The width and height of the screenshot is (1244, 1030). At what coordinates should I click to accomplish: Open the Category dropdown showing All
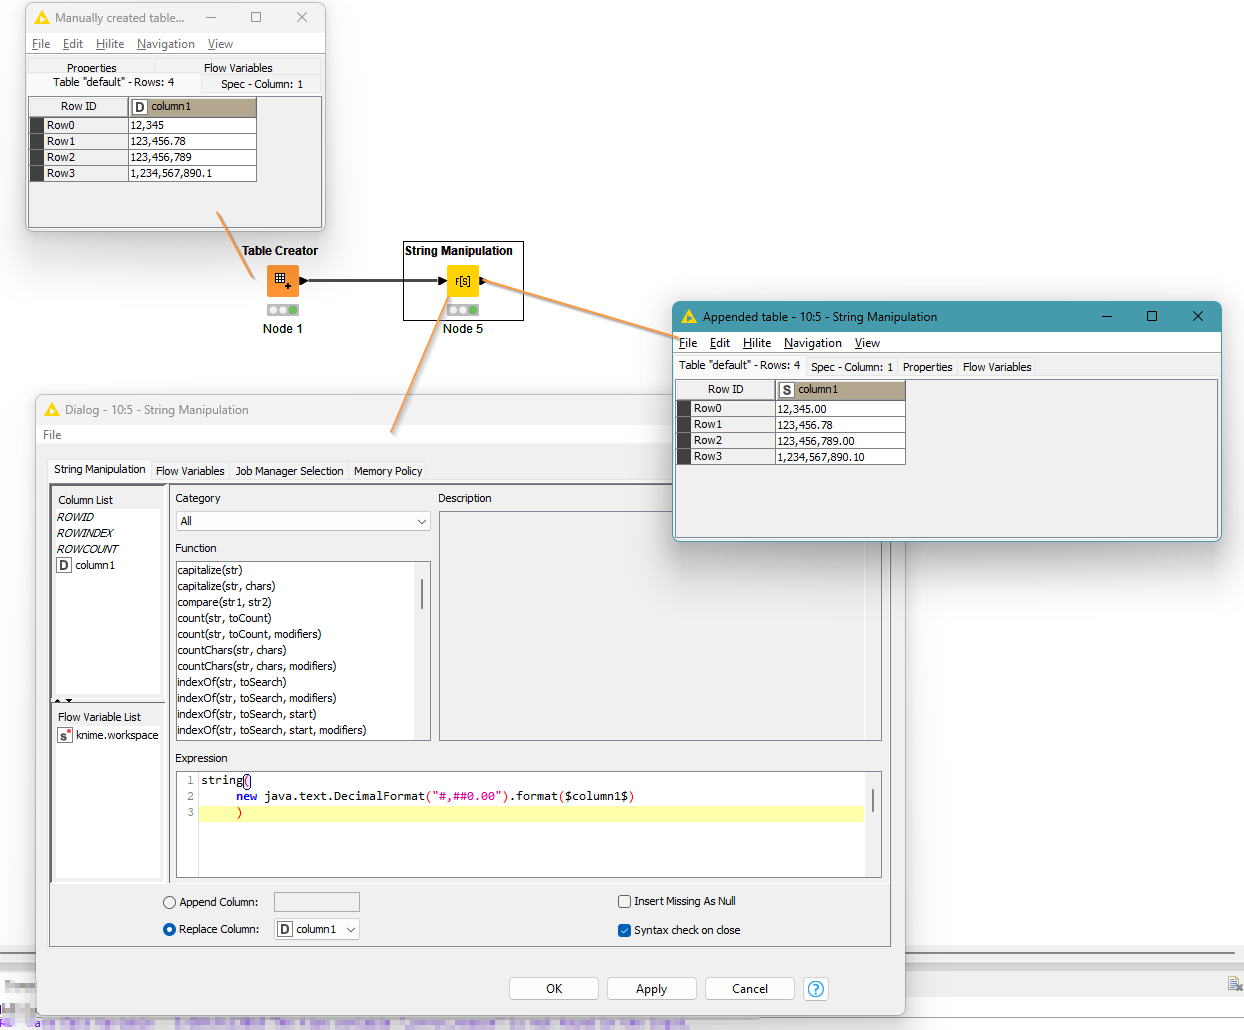[303, 521]
